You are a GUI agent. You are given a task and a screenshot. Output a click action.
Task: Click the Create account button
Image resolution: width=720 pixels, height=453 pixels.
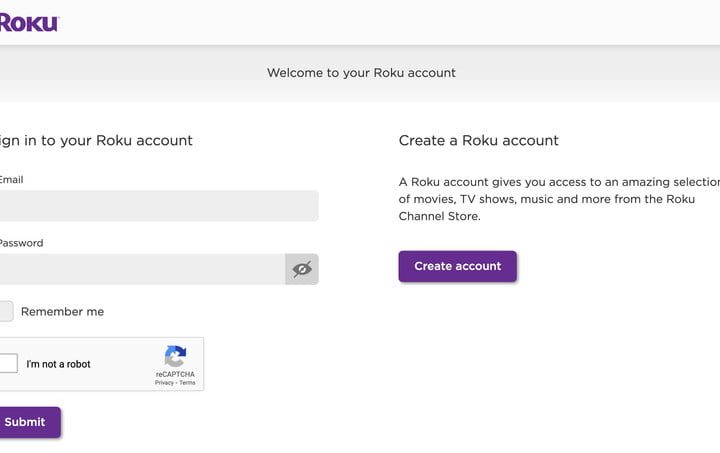coord(457,266)
